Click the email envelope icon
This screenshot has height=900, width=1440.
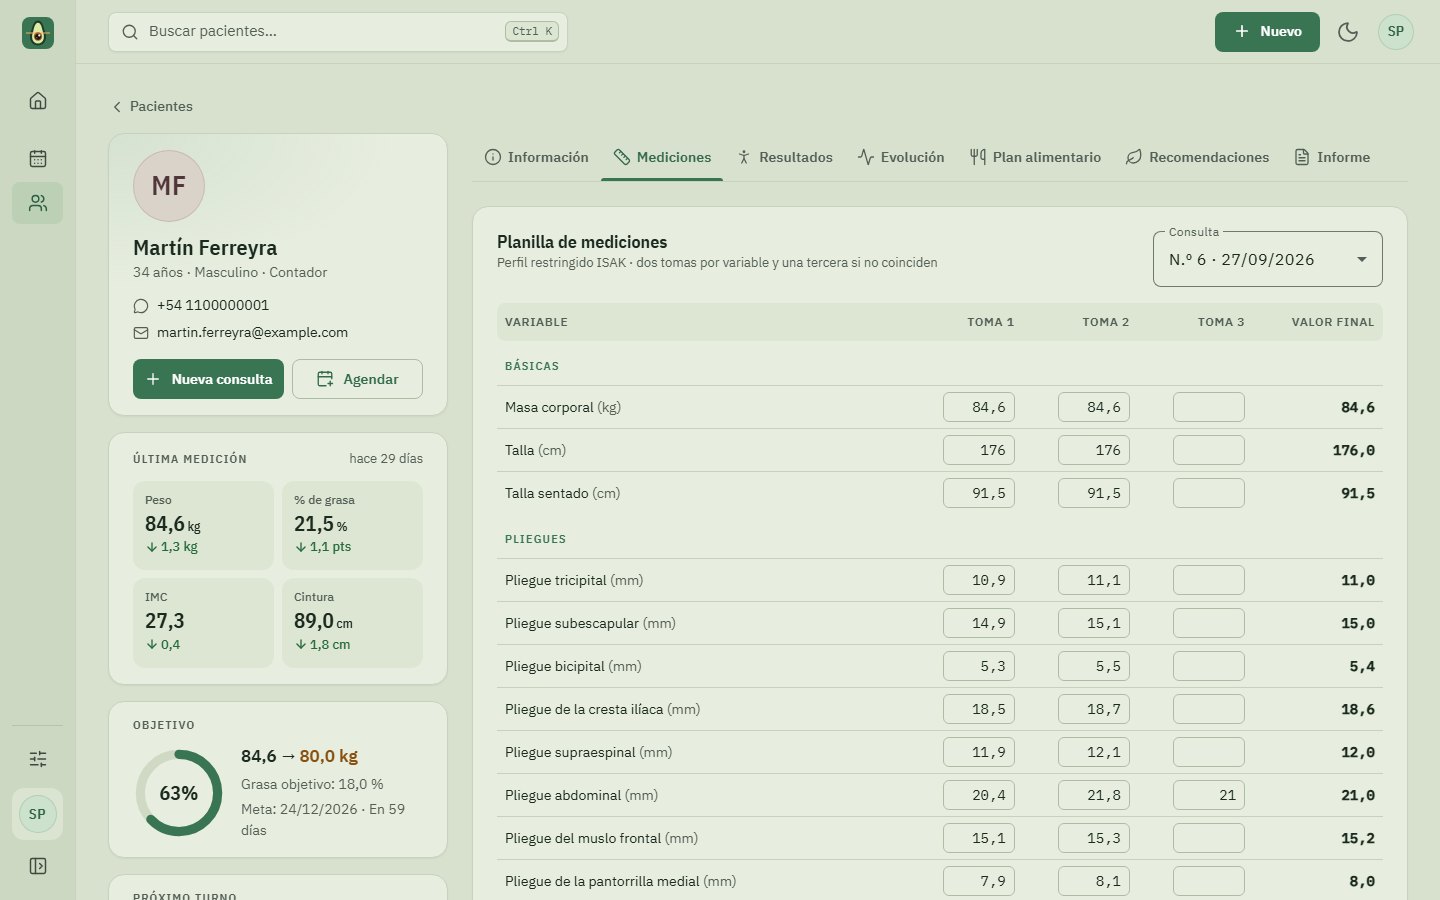point(141,333)
